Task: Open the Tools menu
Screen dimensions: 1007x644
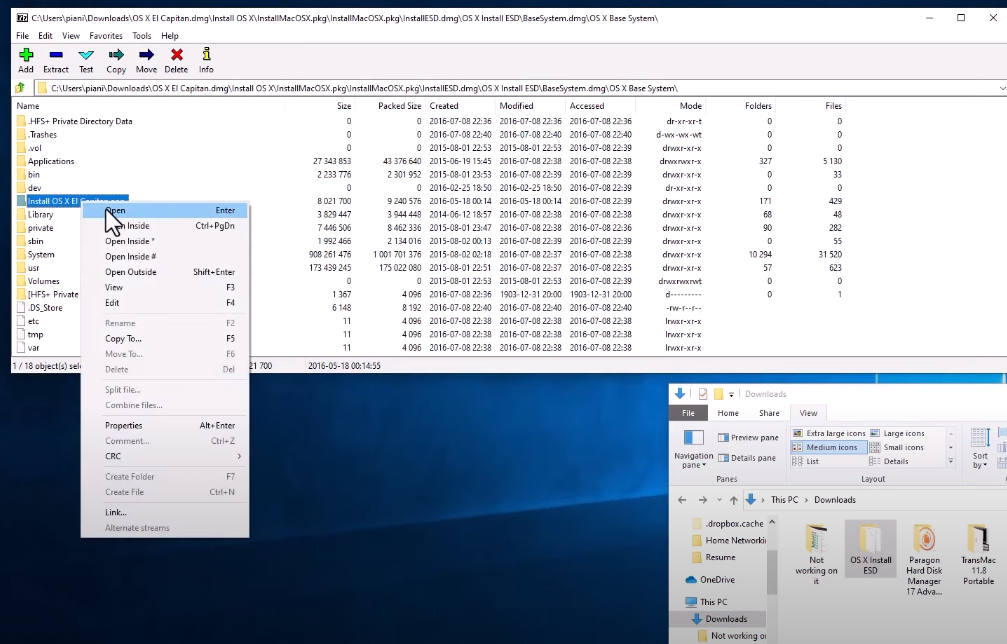Action: pyautogui.click(x=142, y=36)
